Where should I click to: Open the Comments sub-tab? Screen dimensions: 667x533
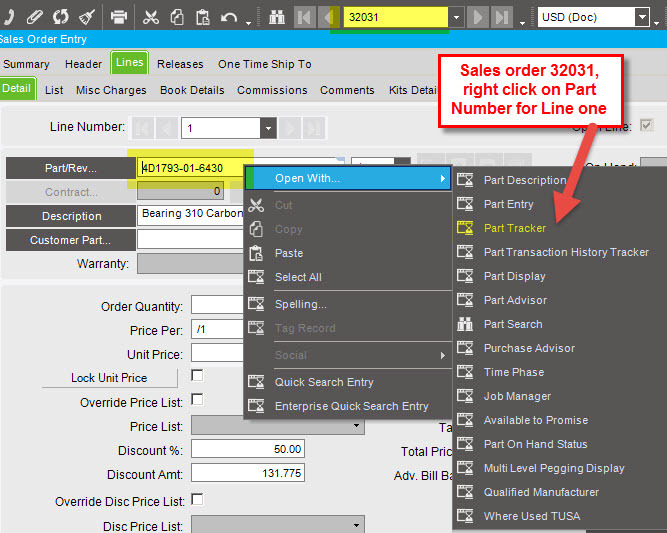(347, 90)
